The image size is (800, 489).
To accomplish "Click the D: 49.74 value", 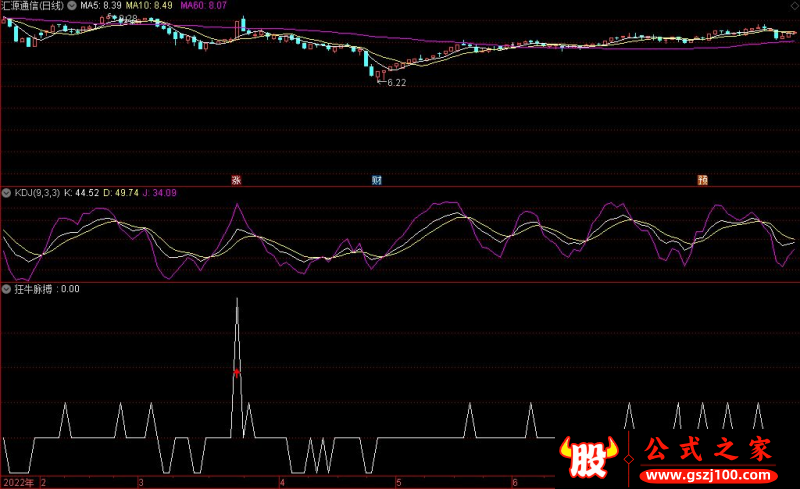I will tap(121, 193).
